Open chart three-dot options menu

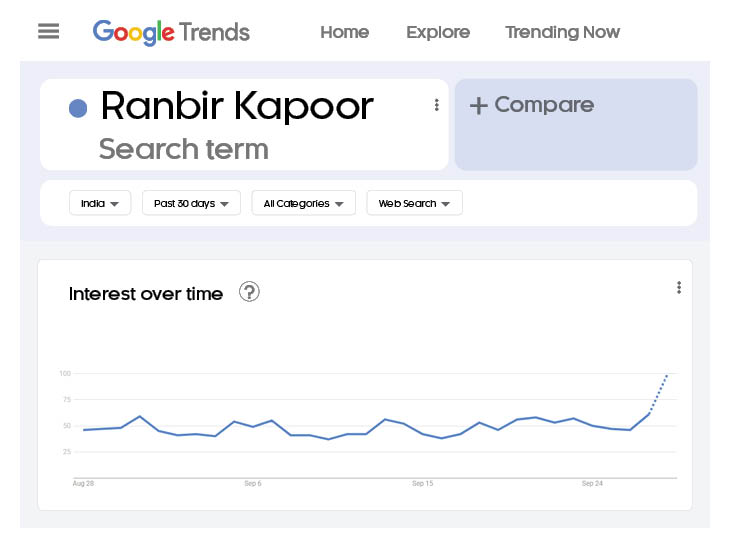[x=679, y=288]
